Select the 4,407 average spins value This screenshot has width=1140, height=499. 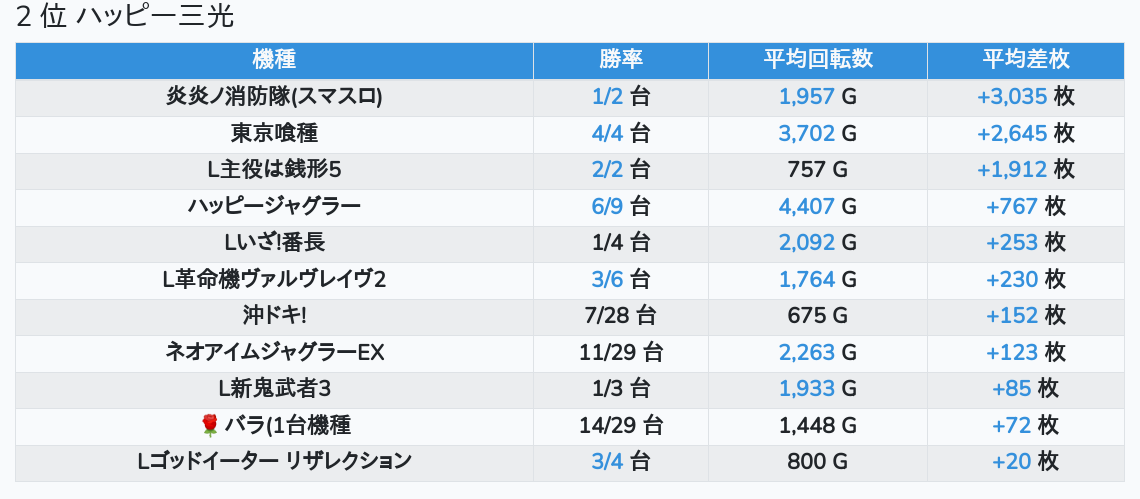coord(806,207)
